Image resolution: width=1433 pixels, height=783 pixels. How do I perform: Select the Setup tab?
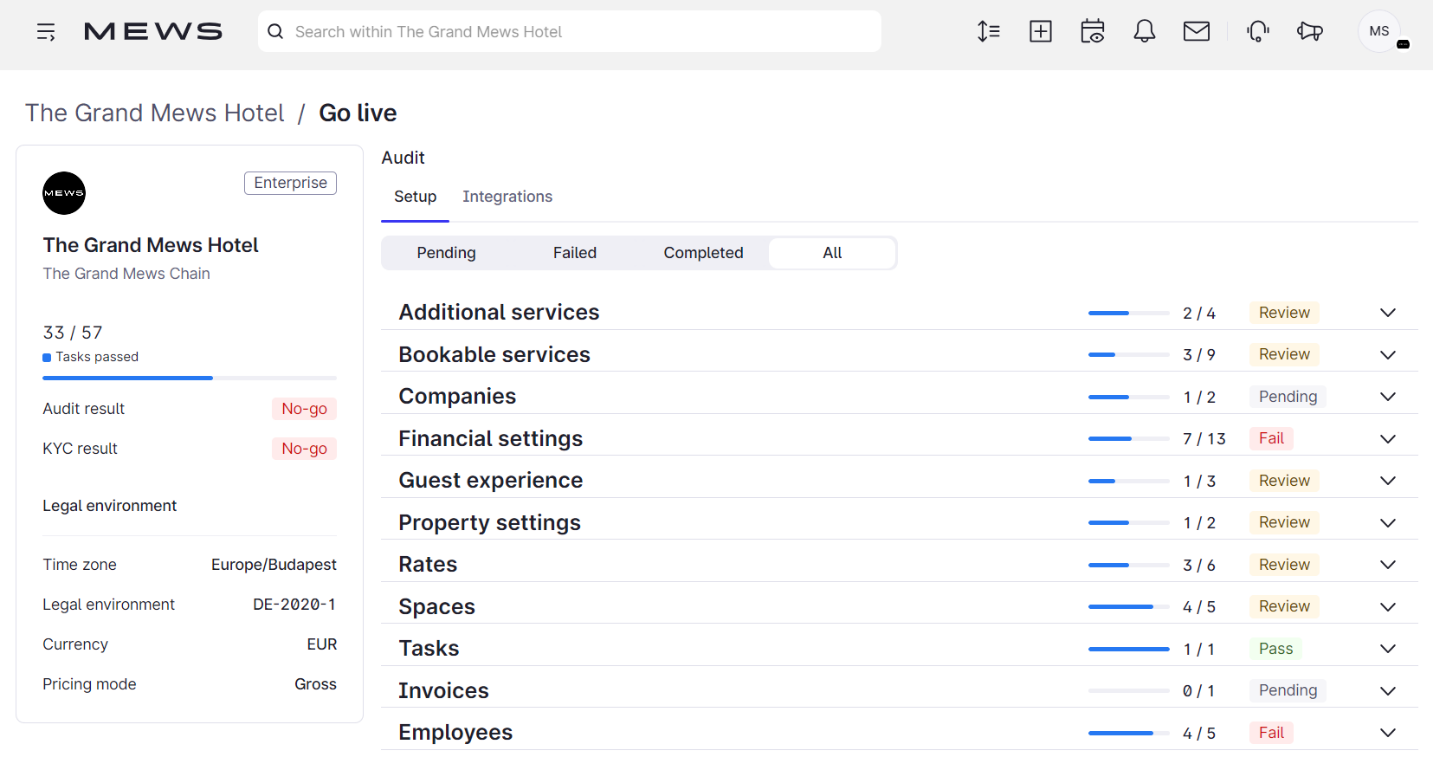click(414, 196)
